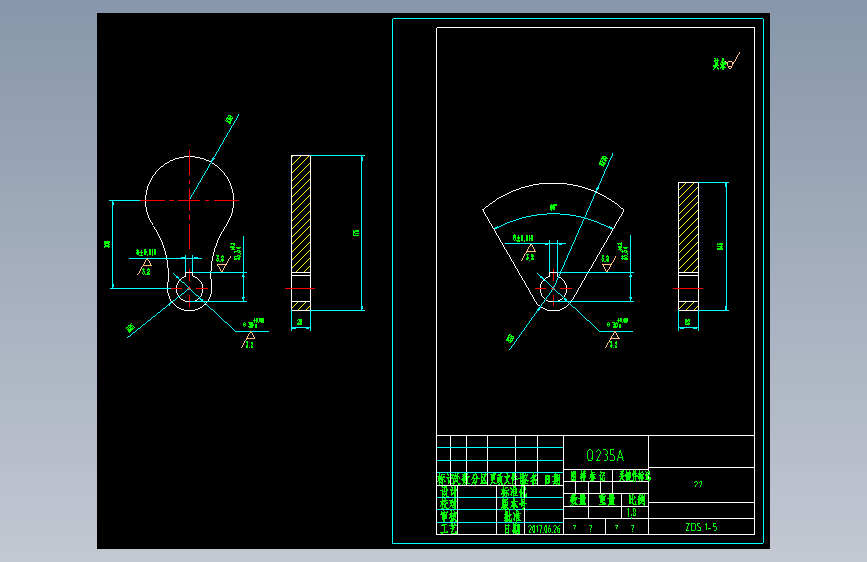Screen dimensions: 867x562
Task: Click the 比例 header cell
Action: tap(636, 499)
